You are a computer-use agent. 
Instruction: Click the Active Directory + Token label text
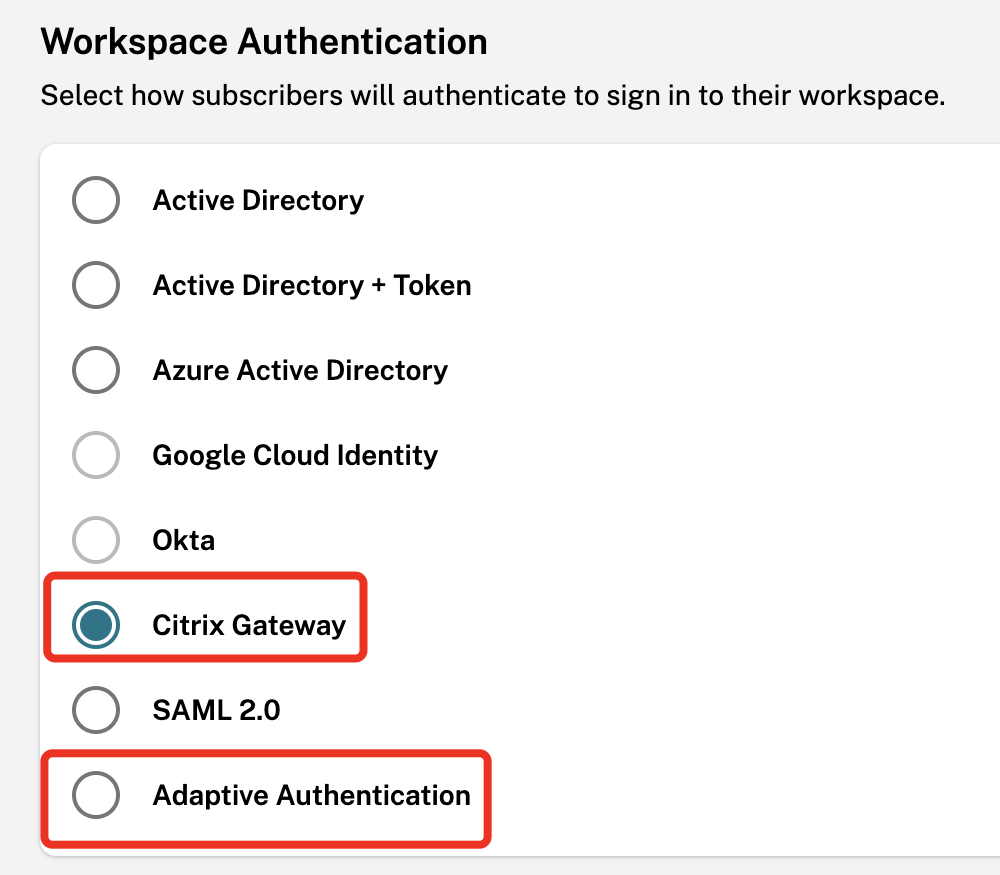pyautogui.click(x=312, y=286)
